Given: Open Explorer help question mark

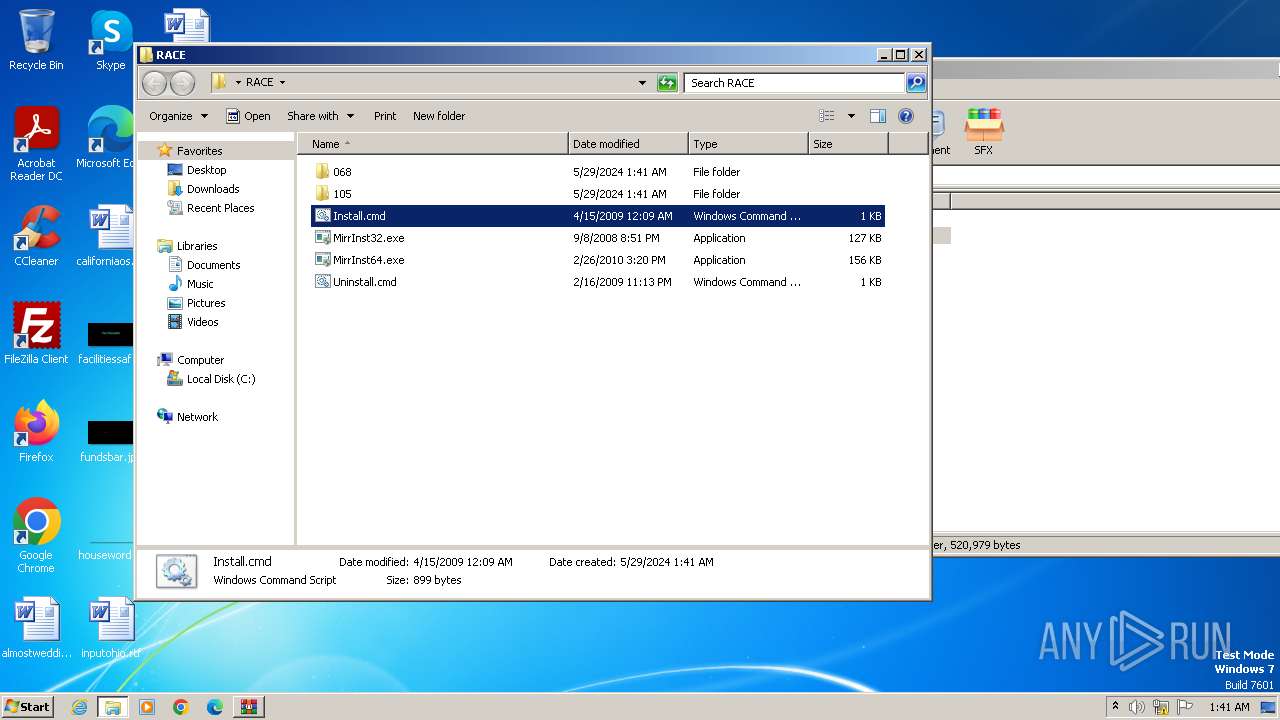Looking at the screenshot, I should click(x=906, y=116).
